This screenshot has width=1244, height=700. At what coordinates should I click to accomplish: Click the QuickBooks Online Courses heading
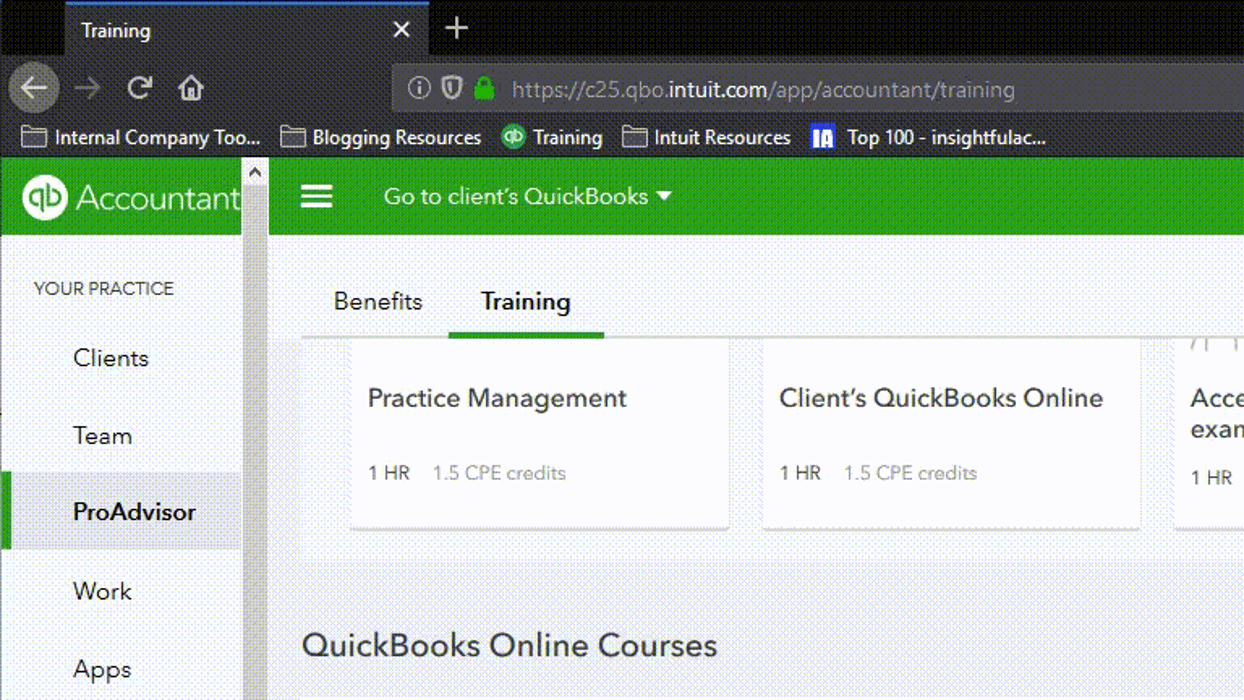point(509,645)
